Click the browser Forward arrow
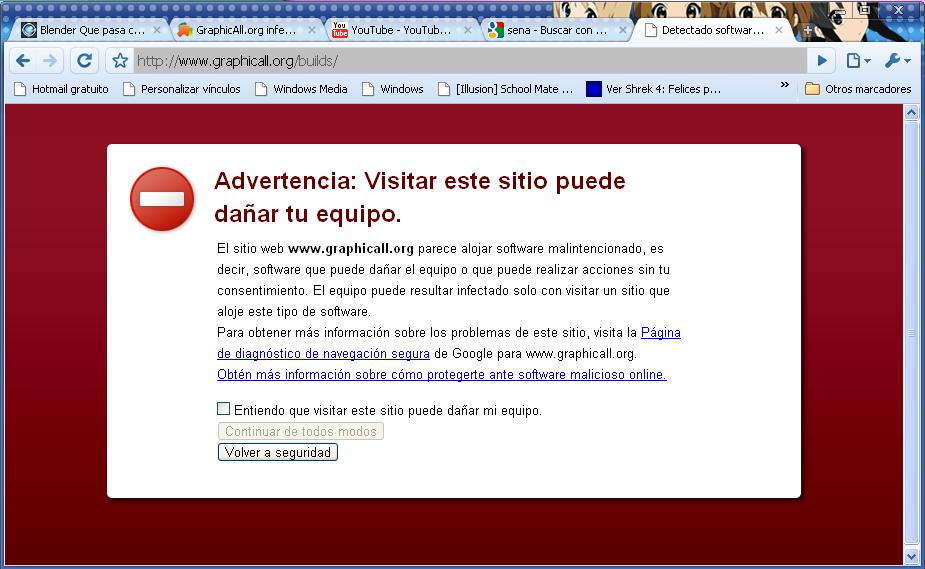925x569 pixels. (50, 60)
